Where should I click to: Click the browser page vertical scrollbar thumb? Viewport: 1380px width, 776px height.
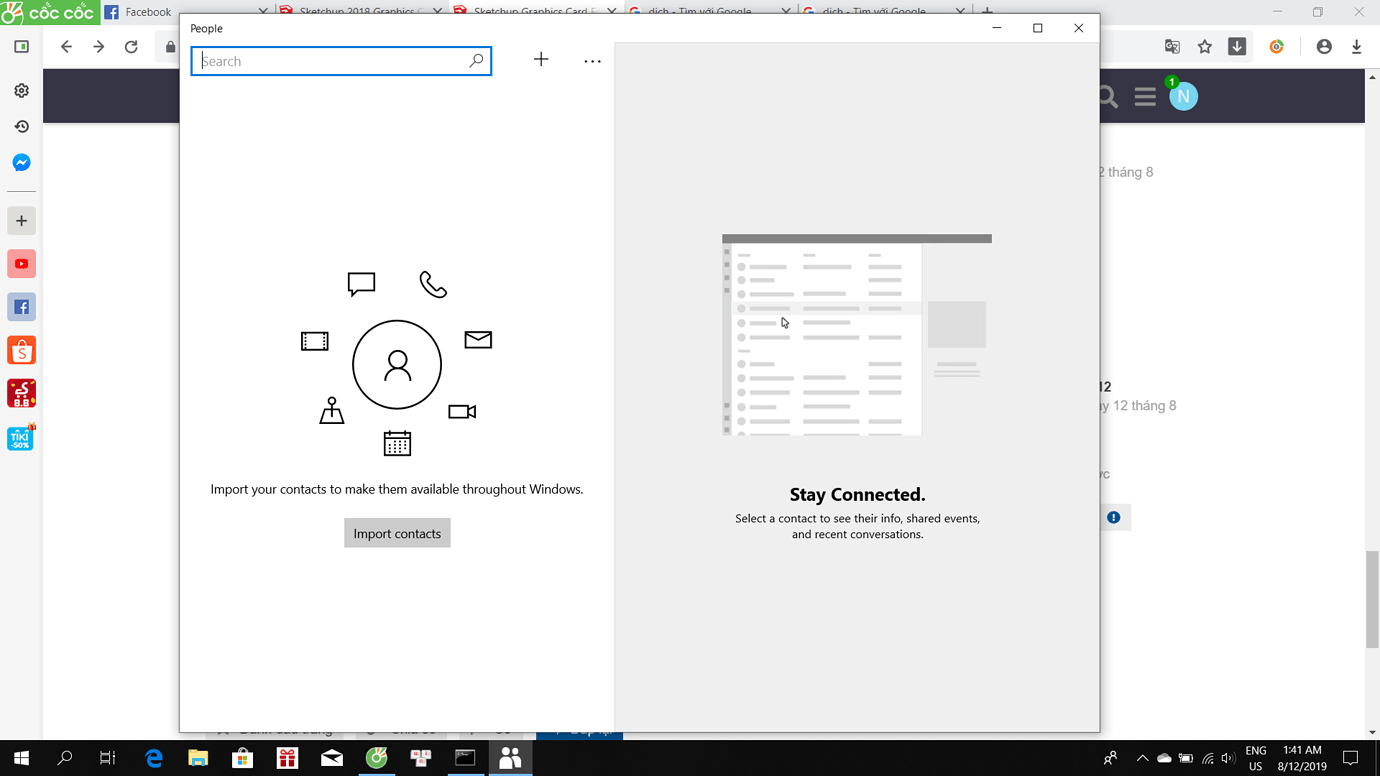(x=1372, y=600)
